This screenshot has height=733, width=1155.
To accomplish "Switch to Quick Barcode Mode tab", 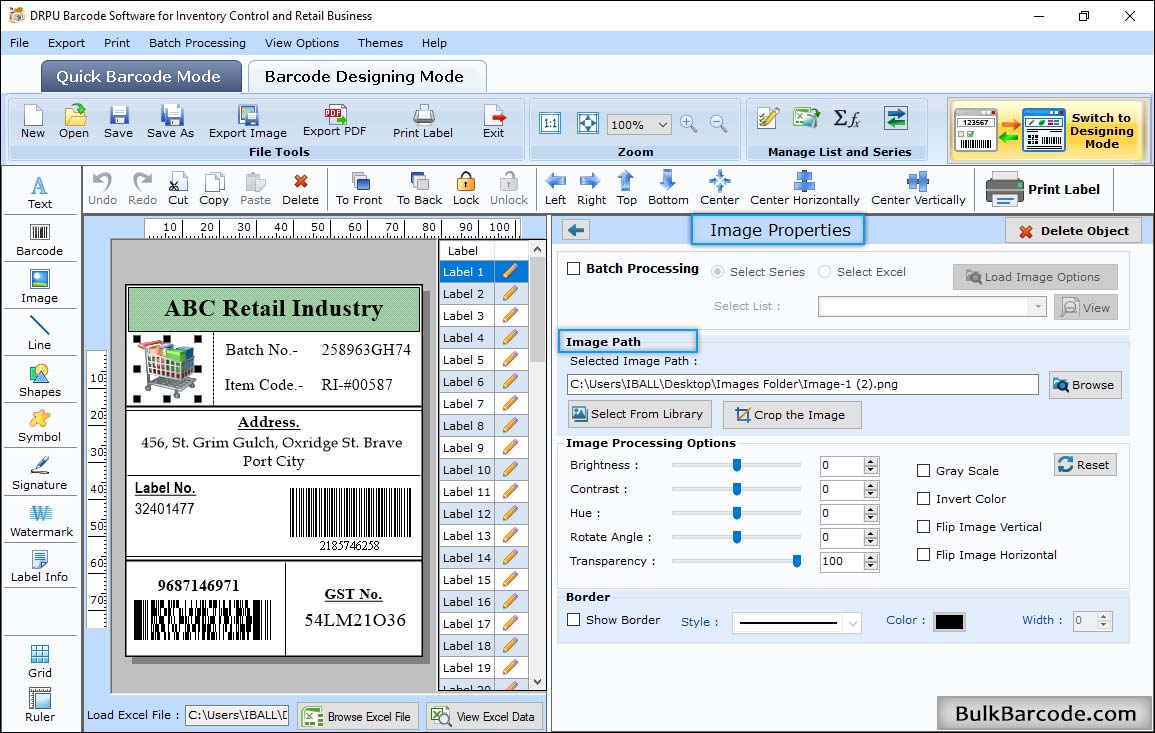I will [141, 77].
